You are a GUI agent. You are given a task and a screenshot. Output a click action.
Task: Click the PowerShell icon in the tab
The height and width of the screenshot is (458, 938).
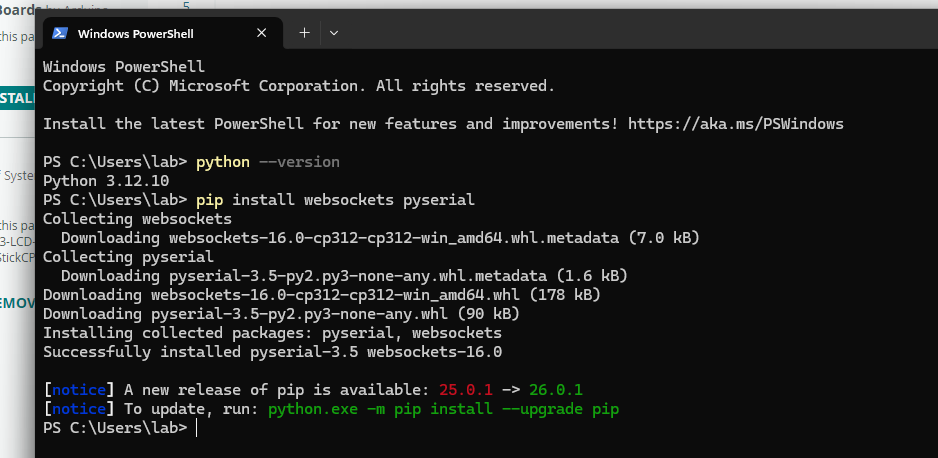click(59, 33)
